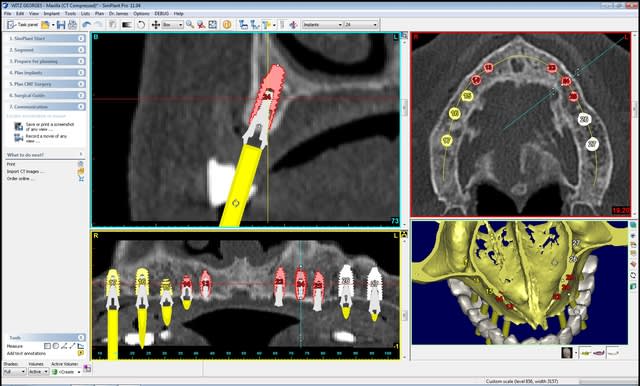Click the Save disk icon in toolbar
640x386 pixels.
[x=61, y=25]
